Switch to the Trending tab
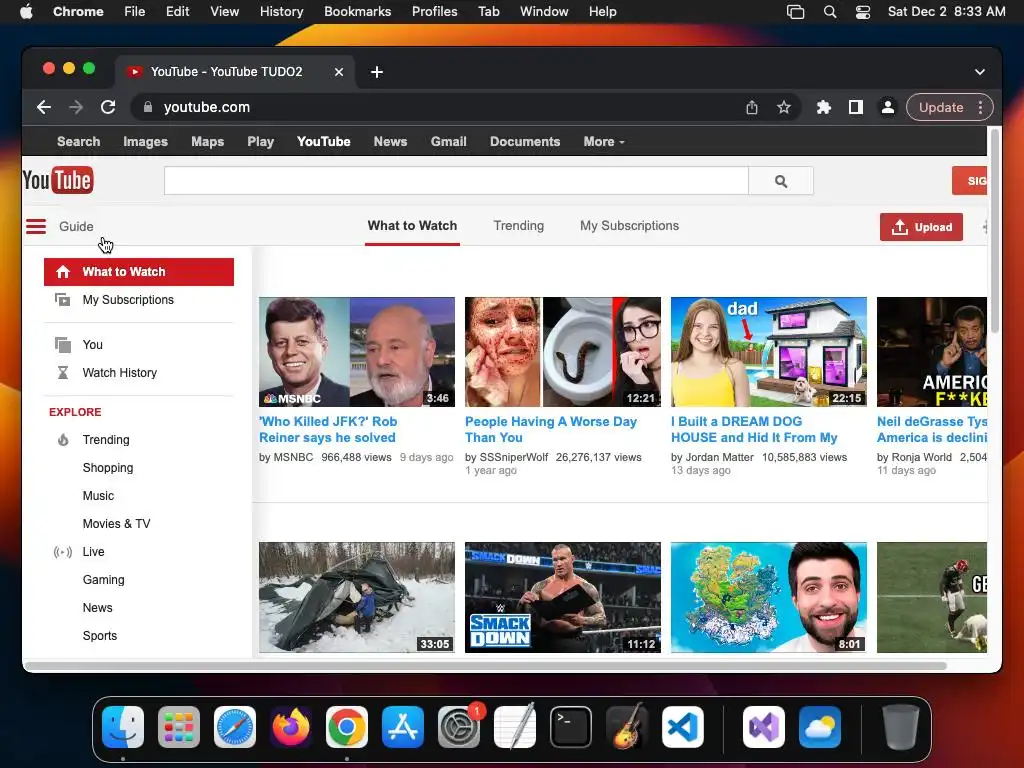Screen dimensions: 1024x768 click(x=519, y=226)
